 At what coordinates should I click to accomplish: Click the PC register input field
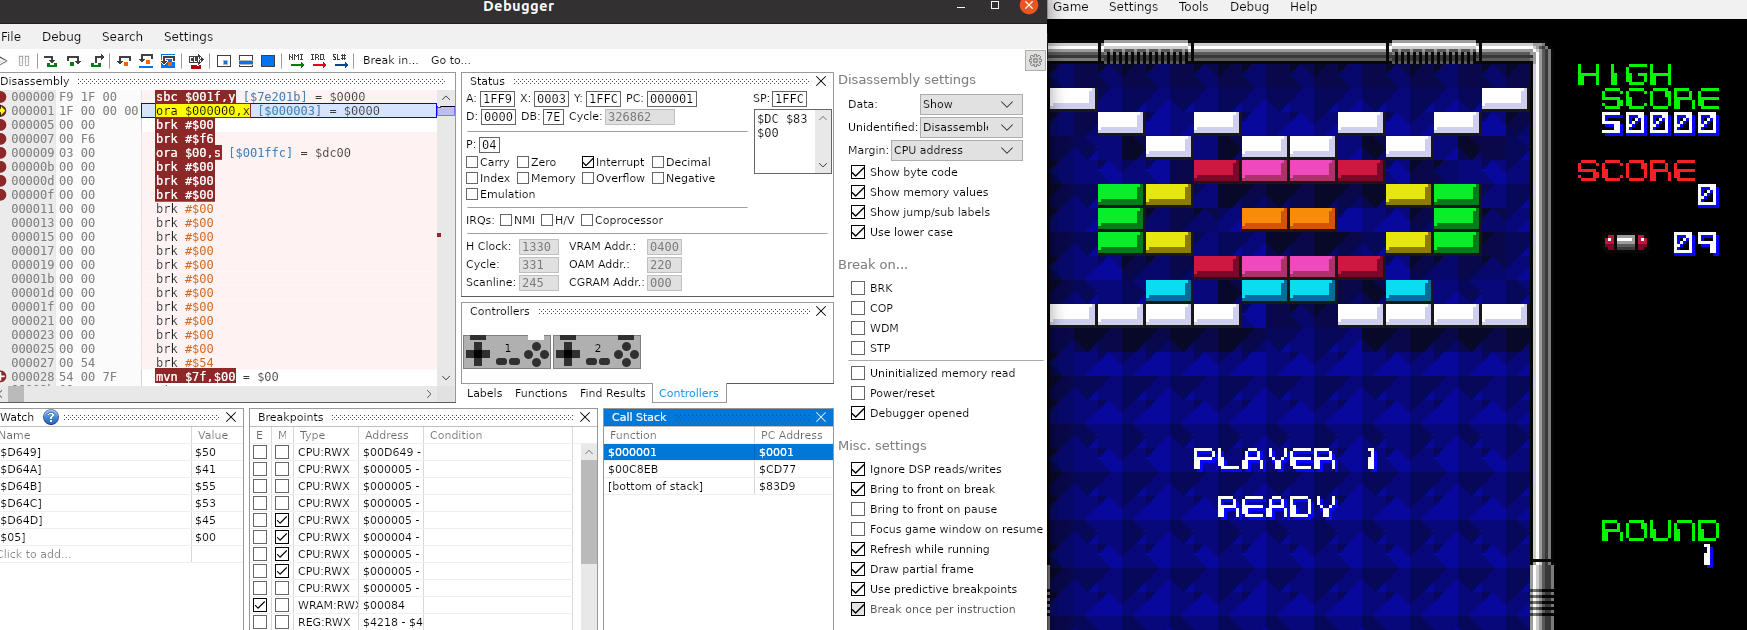tap(671, 99)
